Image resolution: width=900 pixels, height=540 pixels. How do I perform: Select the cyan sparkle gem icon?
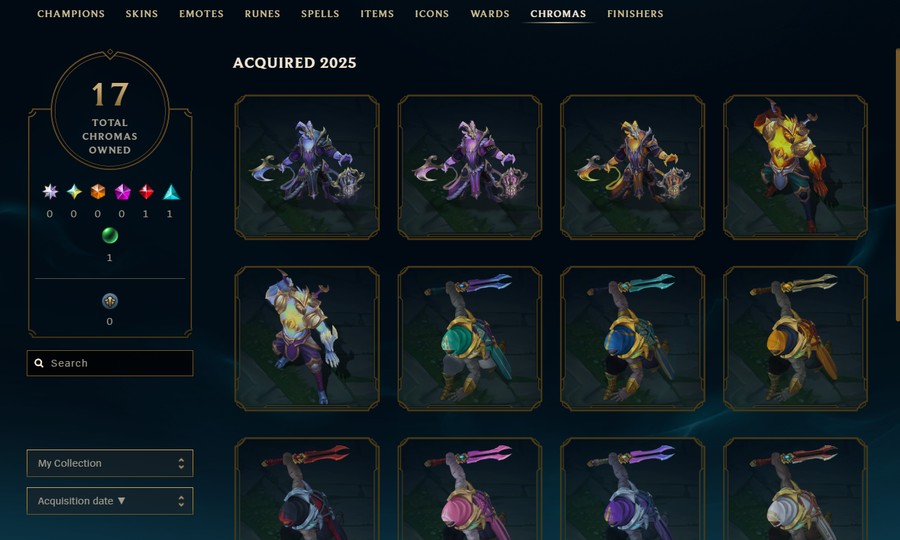(x=74, y=192)
